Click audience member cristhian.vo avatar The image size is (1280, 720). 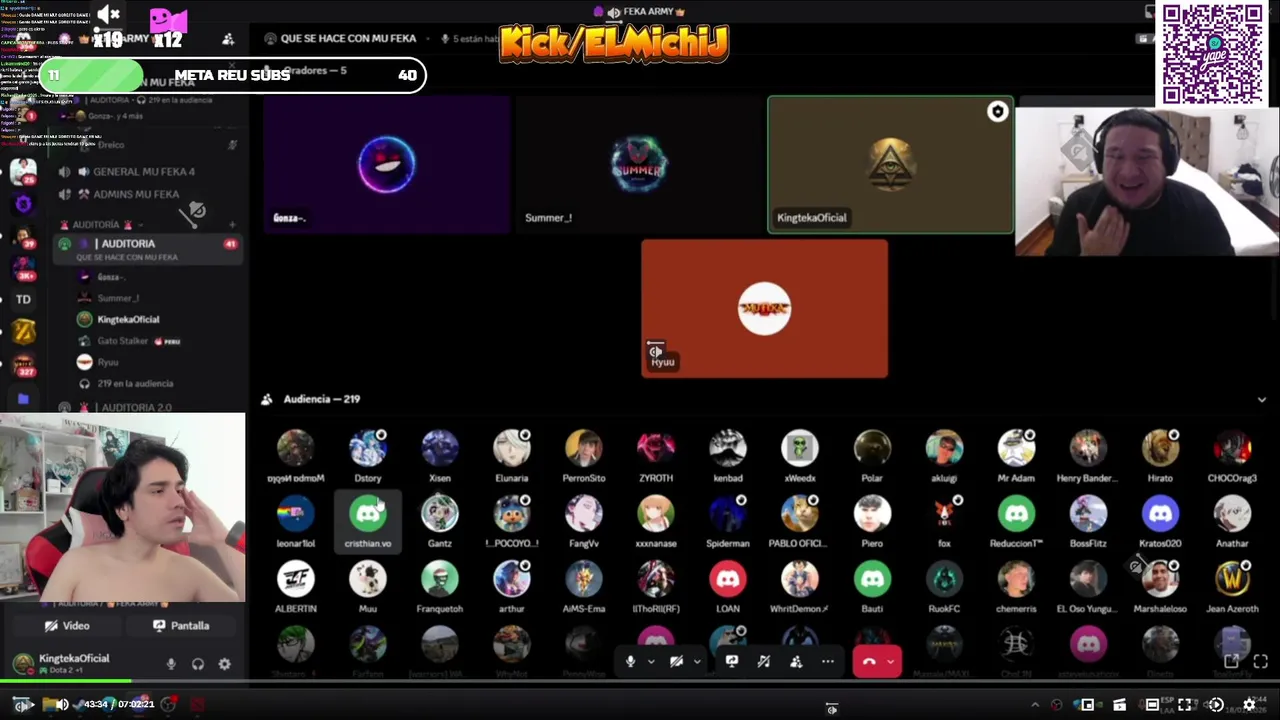(x=368, y=515)
